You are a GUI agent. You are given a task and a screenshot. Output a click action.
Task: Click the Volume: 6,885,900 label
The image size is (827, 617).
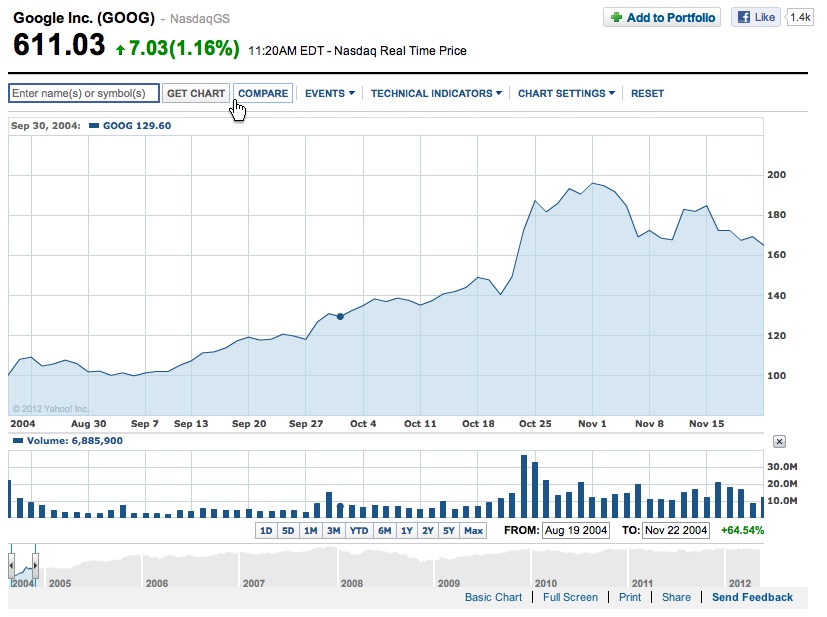pyautogui.click(x=75, y=440)
